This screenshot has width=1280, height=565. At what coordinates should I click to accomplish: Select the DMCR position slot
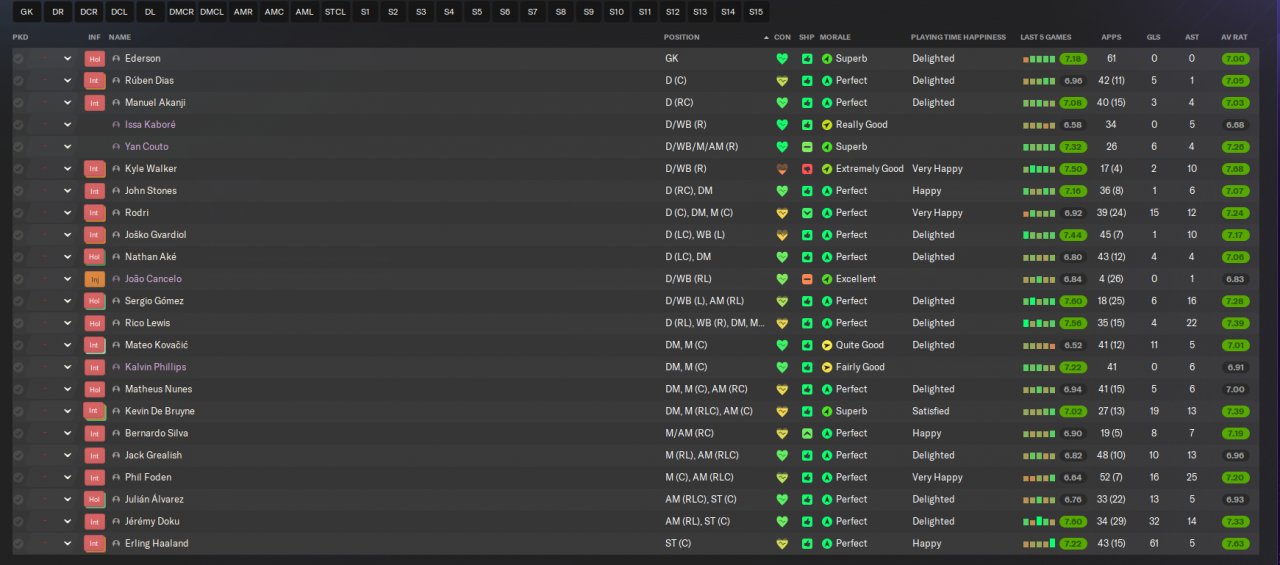(x=181, y=12)
